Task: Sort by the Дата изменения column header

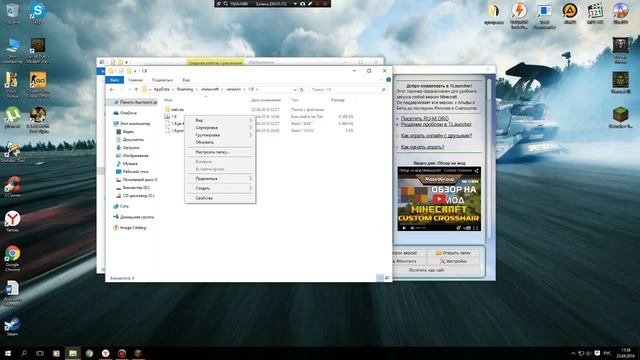Action: (x=266, y=100)
